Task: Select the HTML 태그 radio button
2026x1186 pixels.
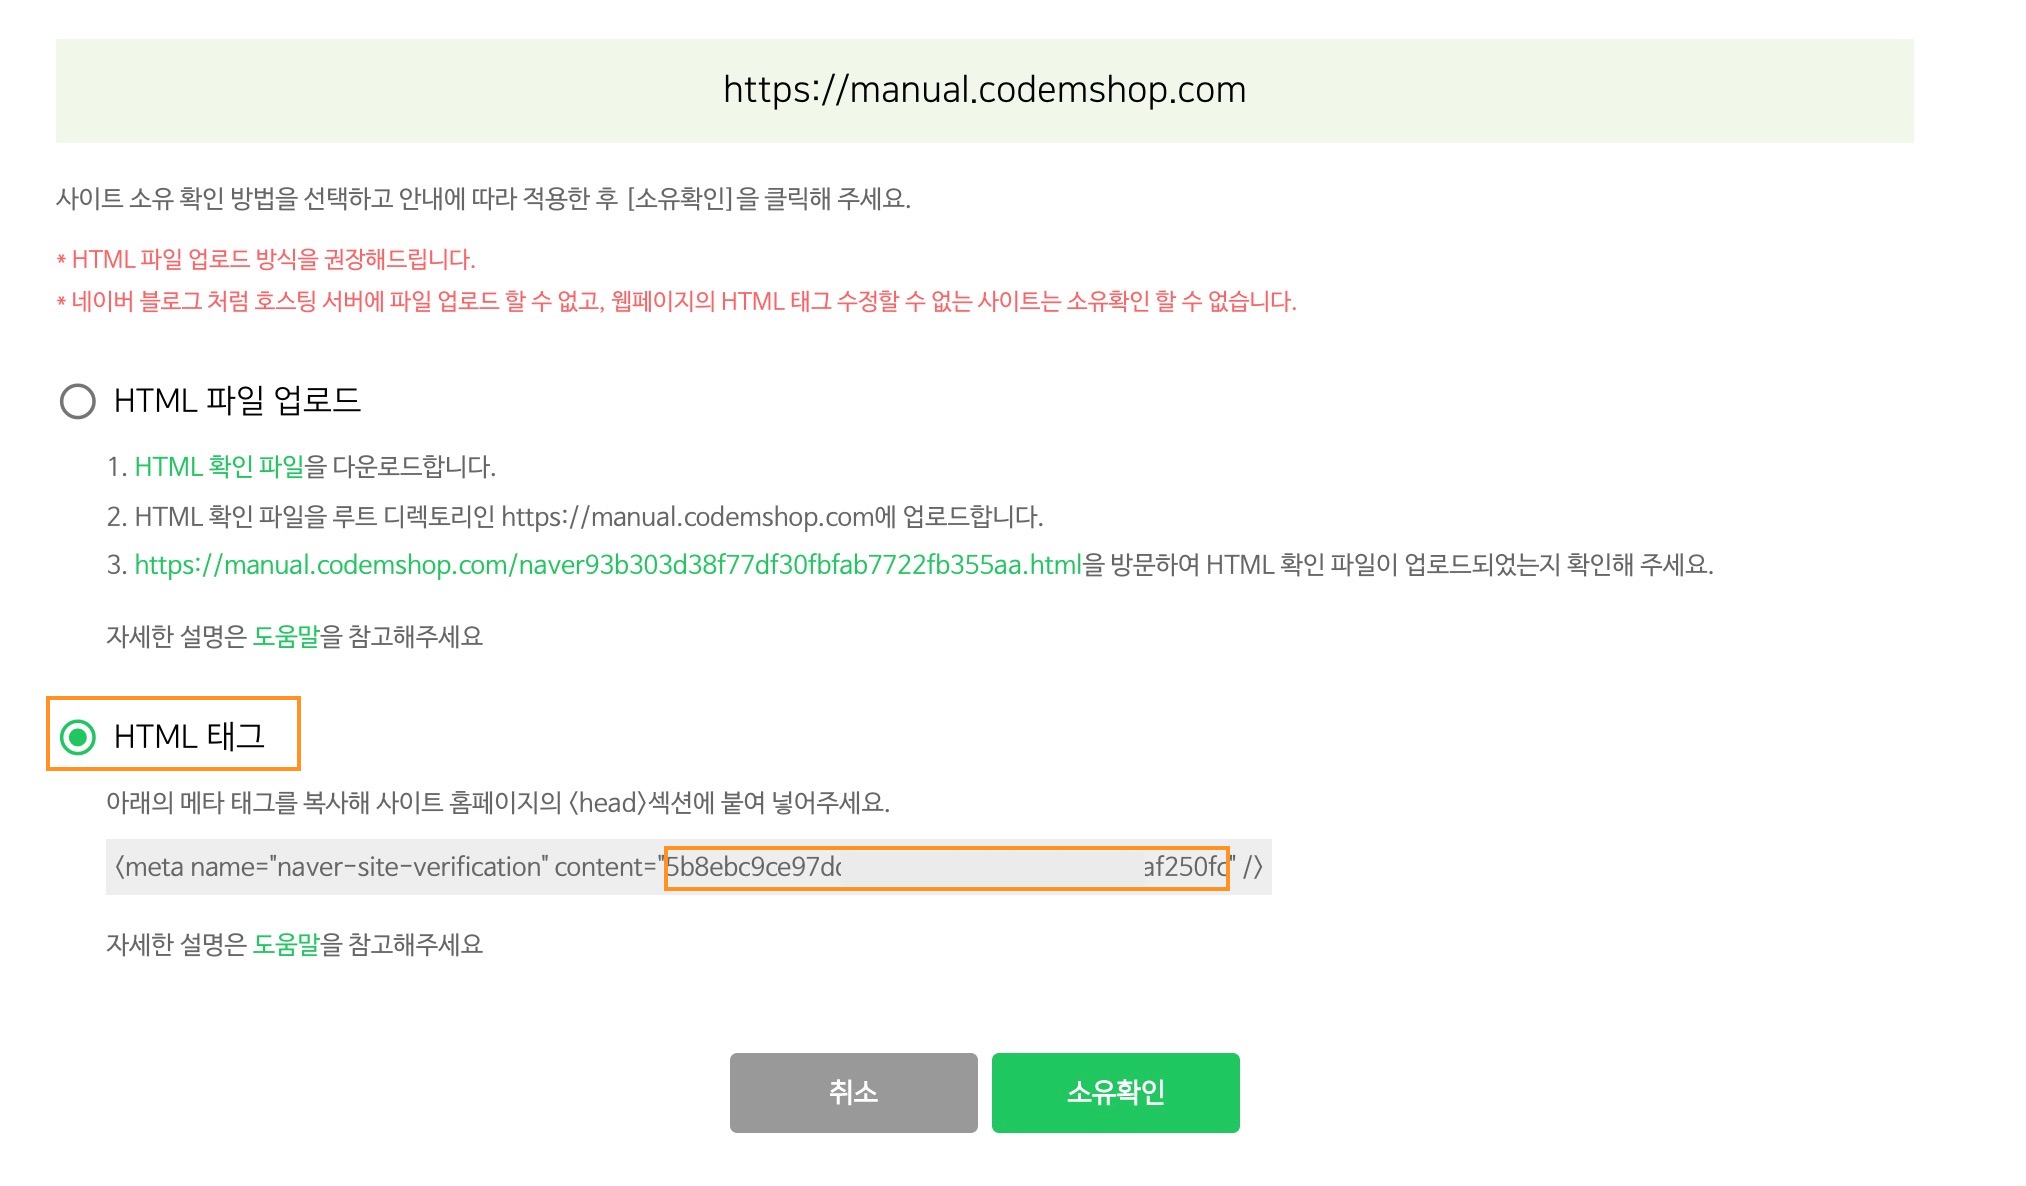Action: click(x=77, y=737)
